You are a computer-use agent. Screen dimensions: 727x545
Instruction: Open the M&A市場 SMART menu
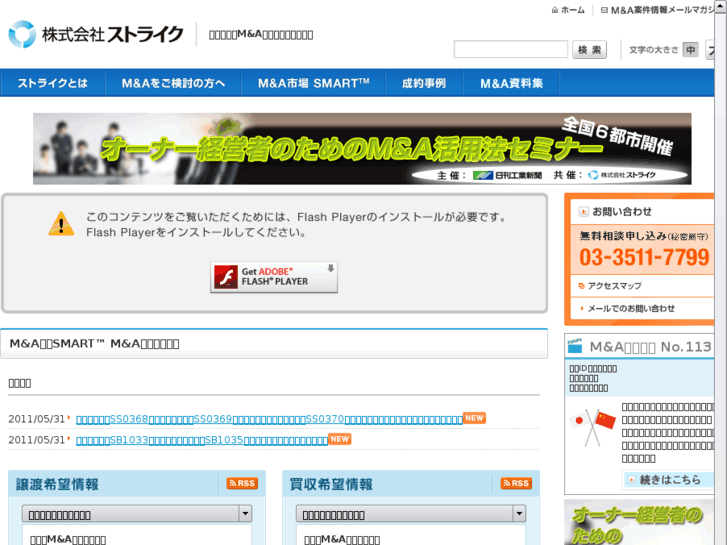click(313, 83)
